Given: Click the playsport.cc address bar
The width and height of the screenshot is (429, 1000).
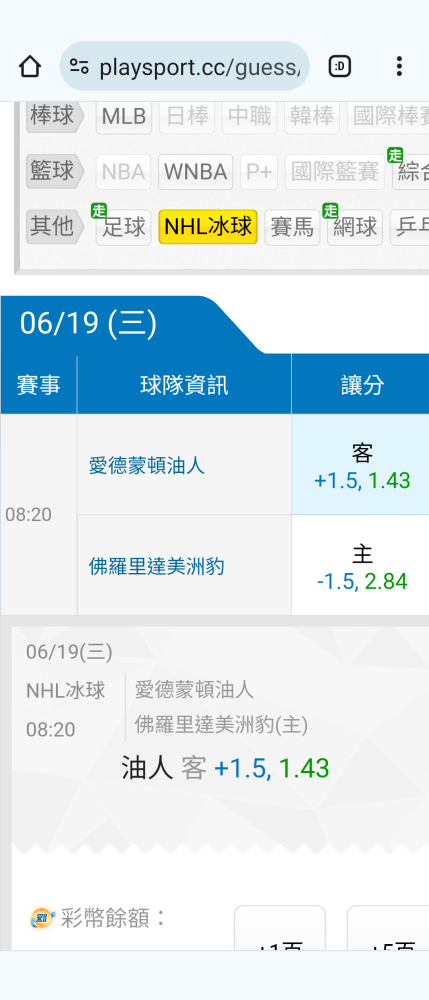Looking at the screenshot, I should [185, 66].
